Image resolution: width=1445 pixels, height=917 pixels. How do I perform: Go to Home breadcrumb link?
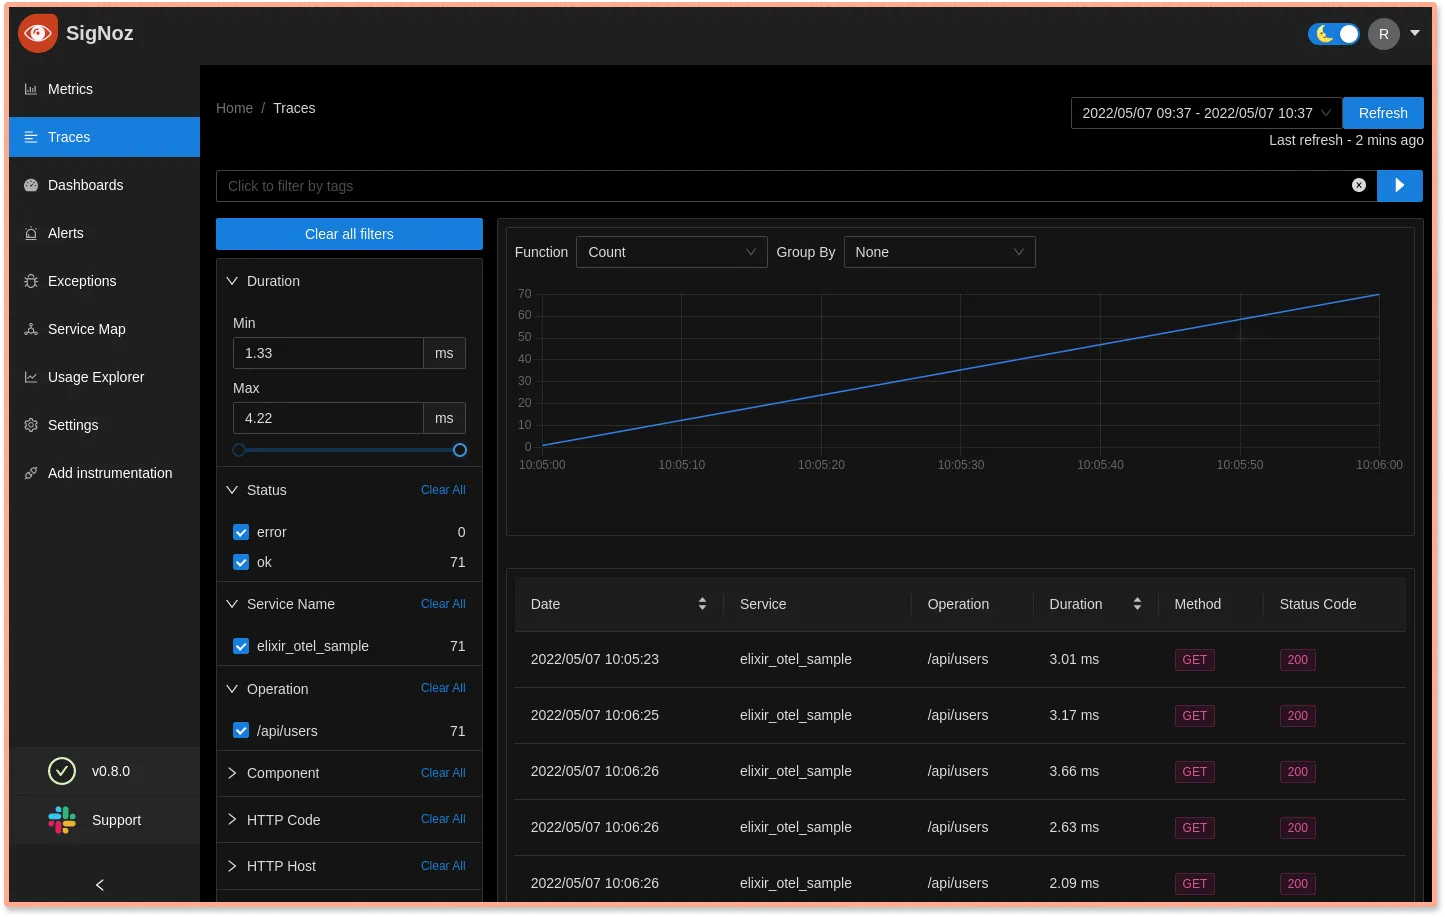click(234, 108)
